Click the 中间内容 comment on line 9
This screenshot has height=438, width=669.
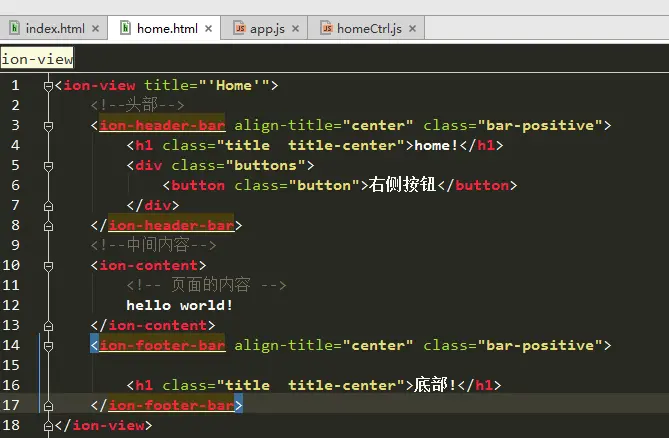coord(153,245)
